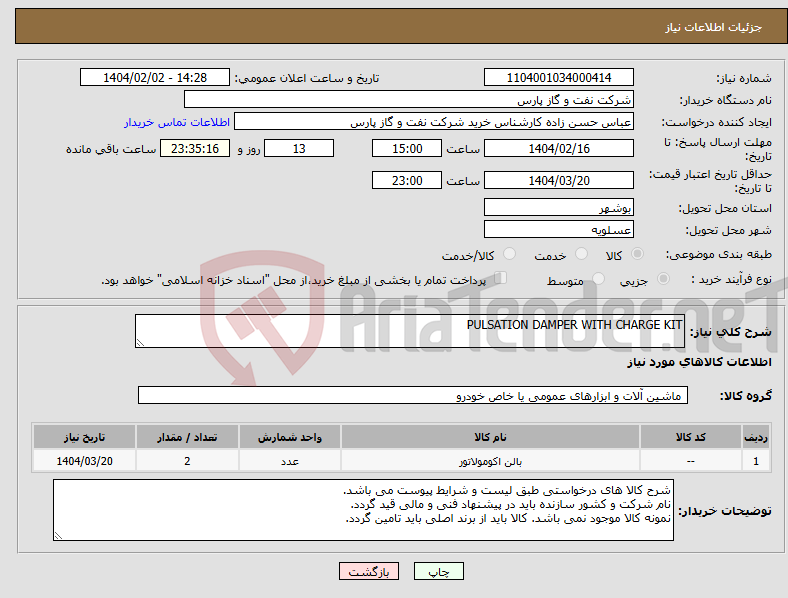Click the واحد شمارش column header
The height and width of the screenshot is (598, 788).
click(290, 437)
